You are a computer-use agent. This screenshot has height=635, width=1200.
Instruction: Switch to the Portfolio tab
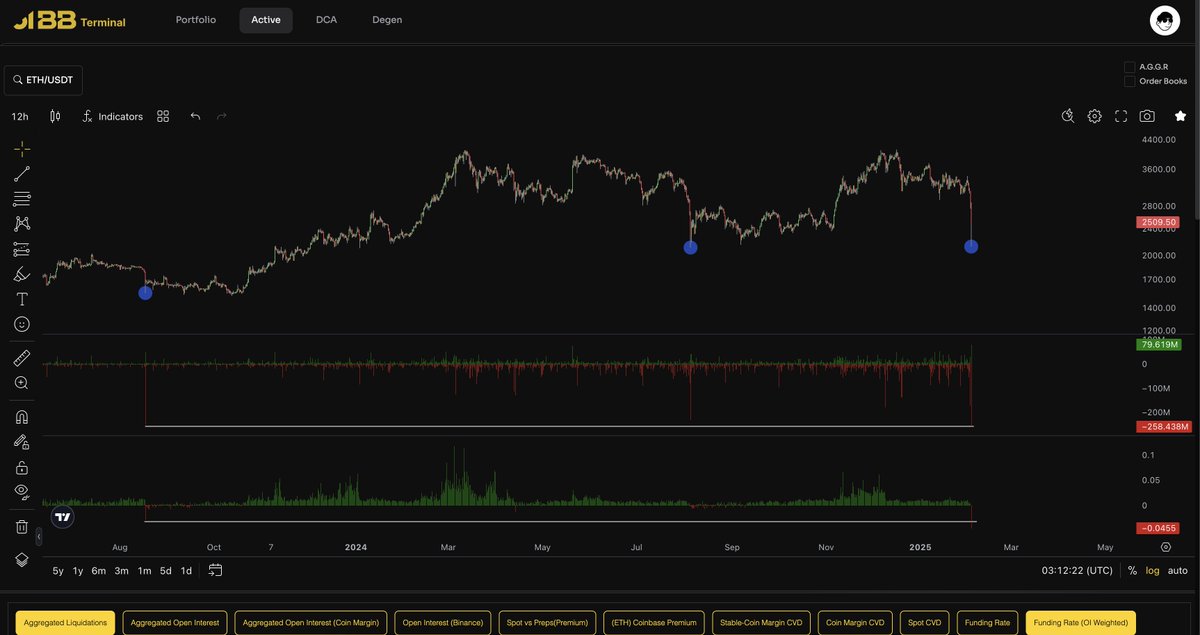pyautogui.click(x=196, y=18)
